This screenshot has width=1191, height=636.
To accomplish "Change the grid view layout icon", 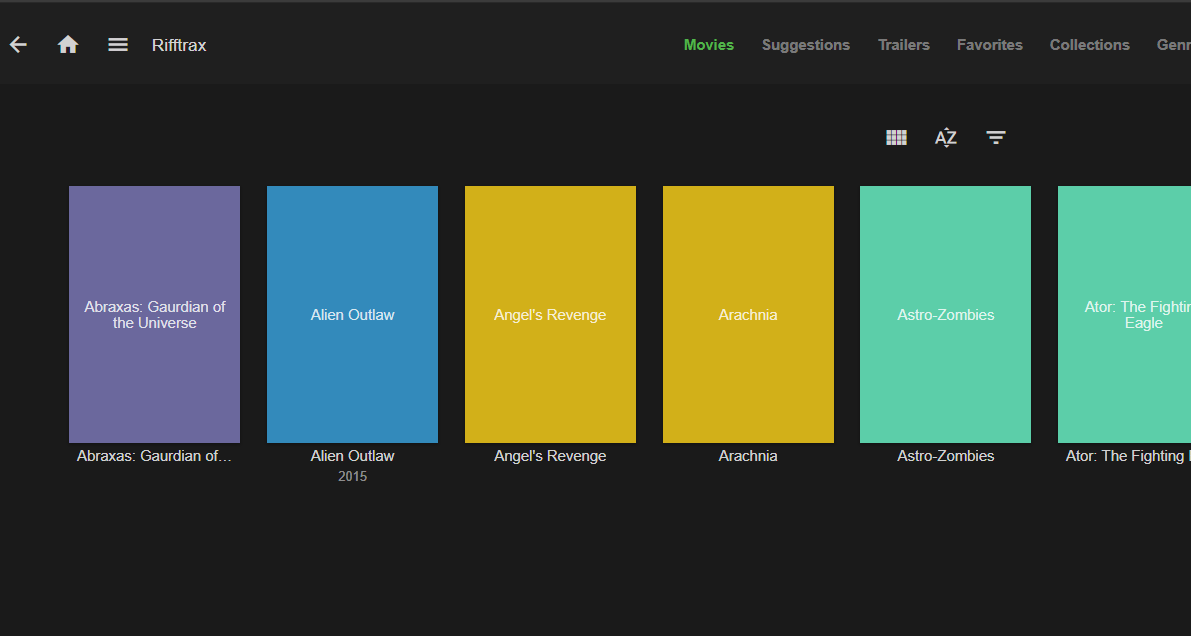I will click(896, 138).
